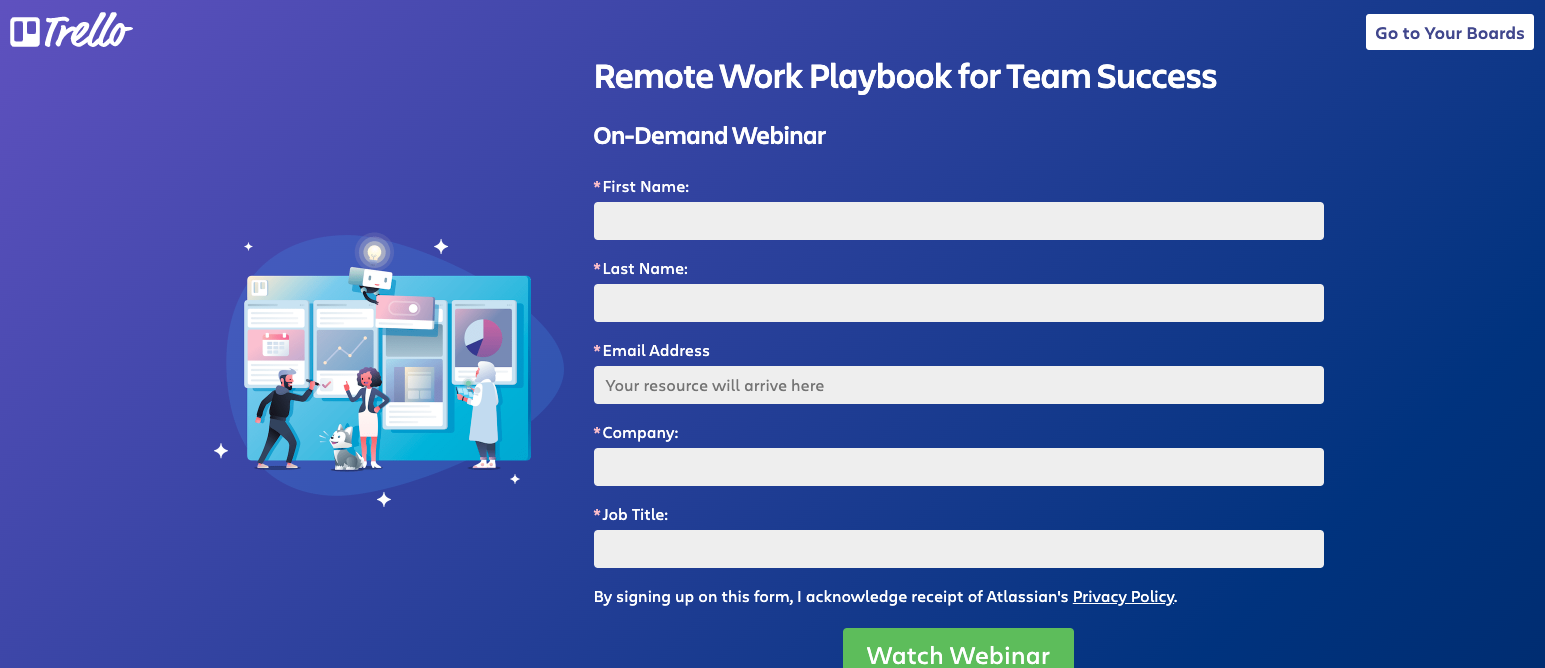This screenshot has height=668, width=1545.
Task: Click into the Company field
Action: click(958, 466)
